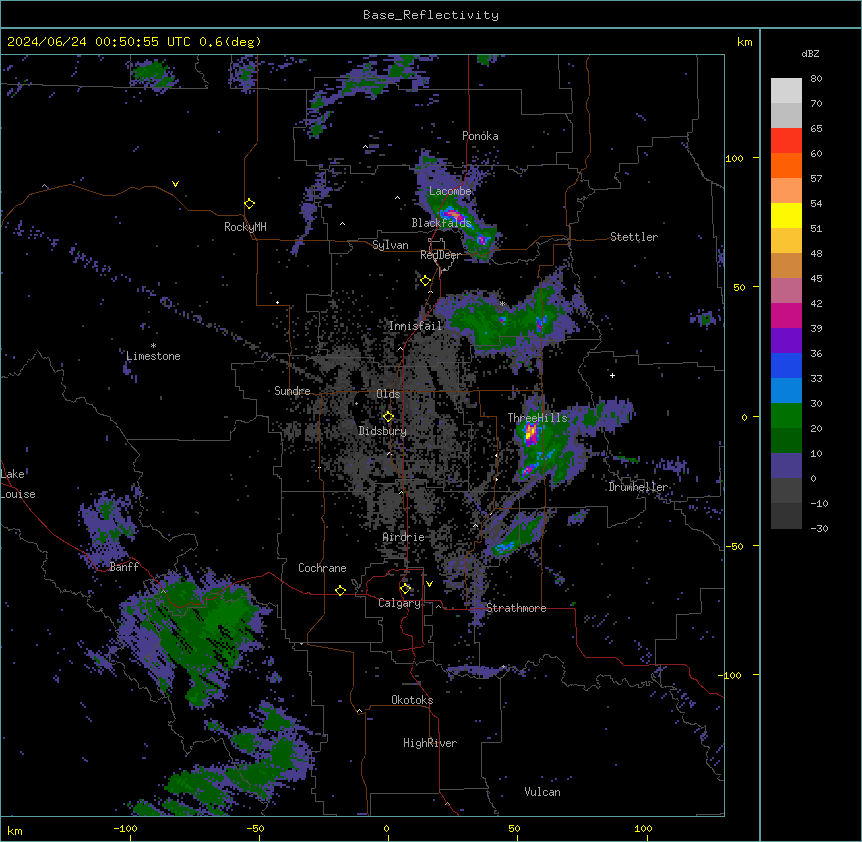Select the slate-purple swatch between 10 and 0 dBZ
Viewport: 862px width, 842px height.
[x=786, y=466]
